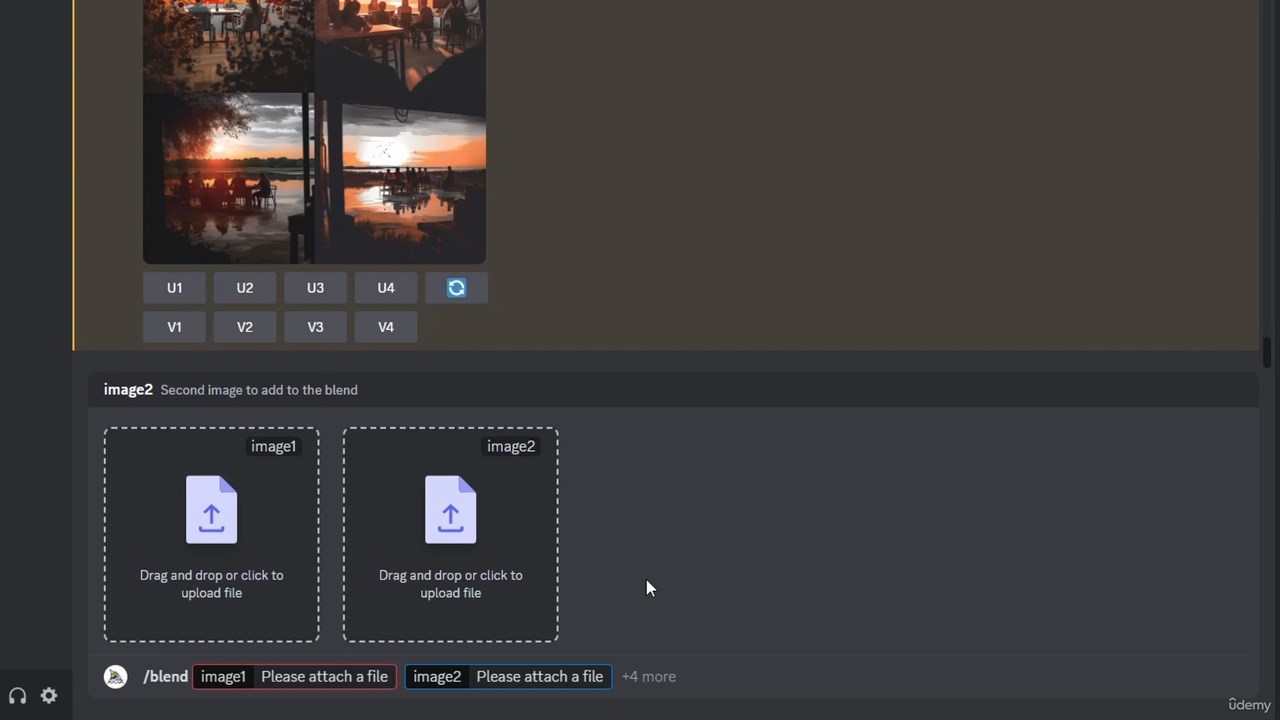Screen dimensions: 1280x720
Task: Click the V1 variation button
Action: pos(174,327)
